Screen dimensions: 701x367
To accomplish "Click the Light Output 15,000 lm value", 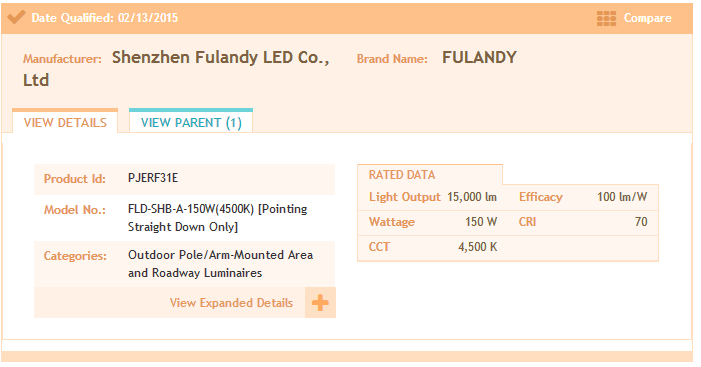I will [x=472, y=197].
